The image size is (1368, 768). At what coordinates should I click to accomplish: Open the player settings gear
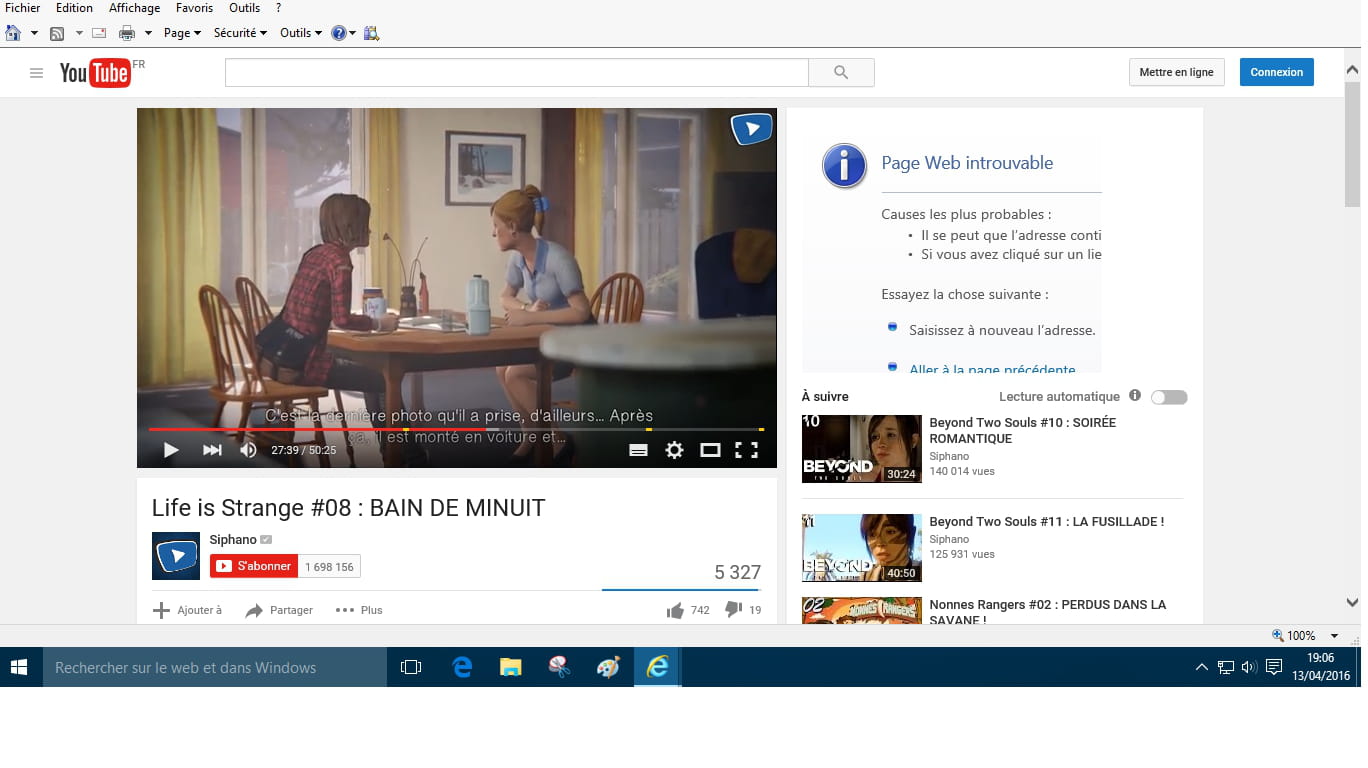(x=674, y=450)
